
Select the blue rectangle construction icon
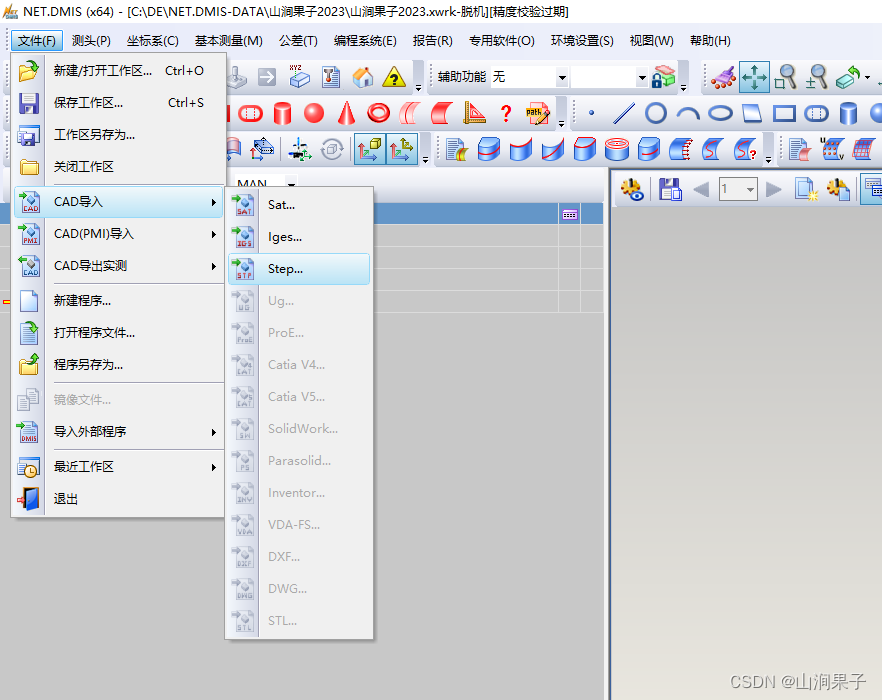click(784, 114)
